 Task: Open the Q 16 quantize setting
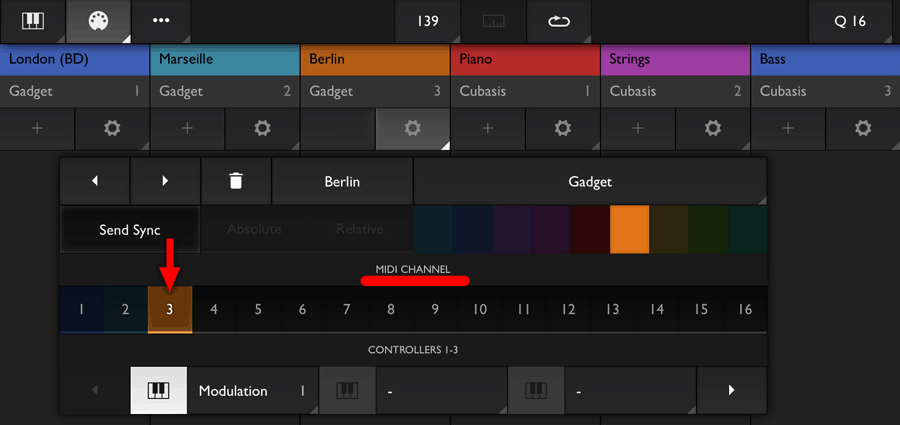(850, 21)
